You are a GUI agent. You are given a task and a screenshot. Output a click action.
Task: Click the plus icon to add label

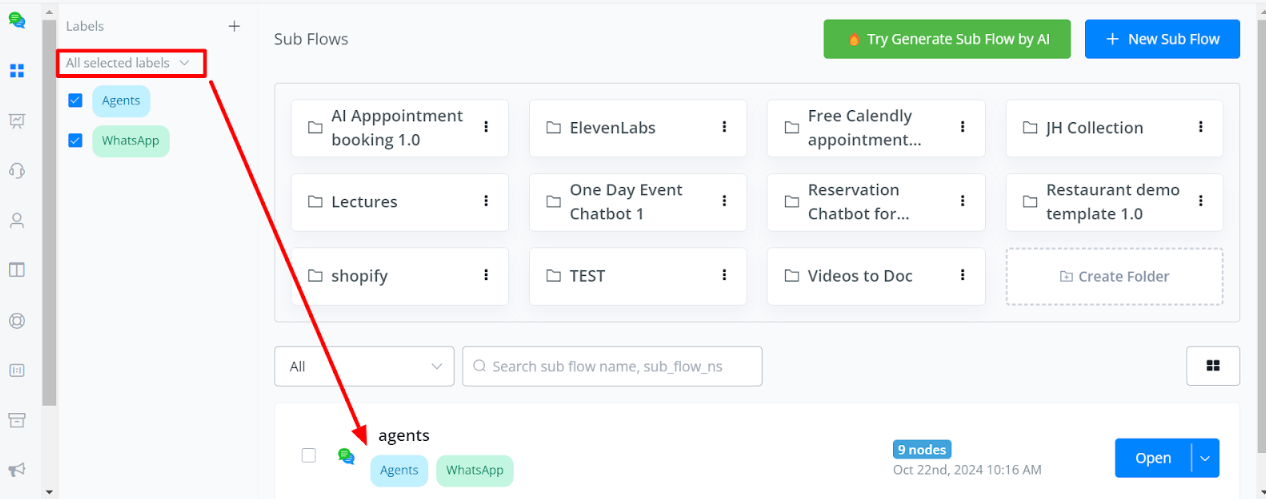pyautogui.click(x=234, y=26)
